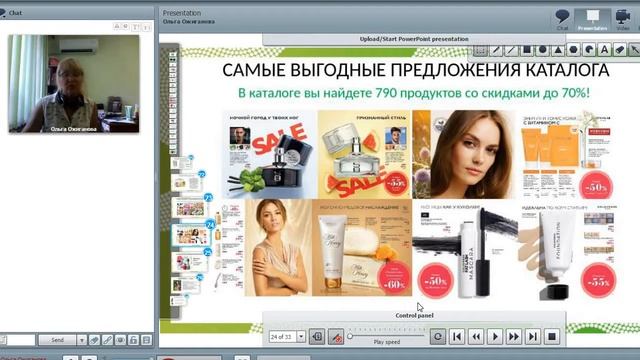The image size is (640, 360).
Task: Click the chat eraser clear icon
Action: (x=94, y=340)
